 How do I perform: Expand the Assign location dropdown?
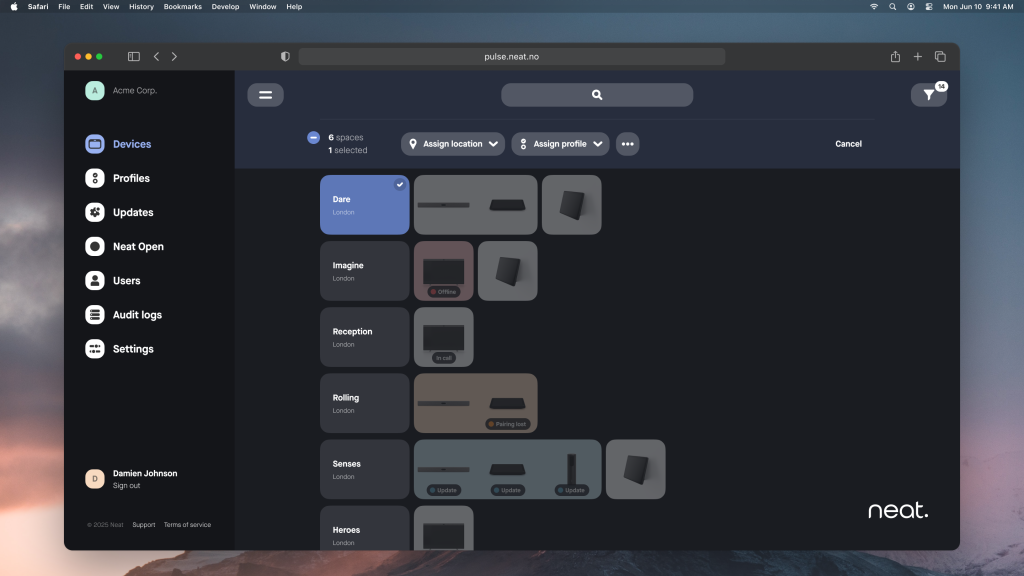tap(453, 144)
